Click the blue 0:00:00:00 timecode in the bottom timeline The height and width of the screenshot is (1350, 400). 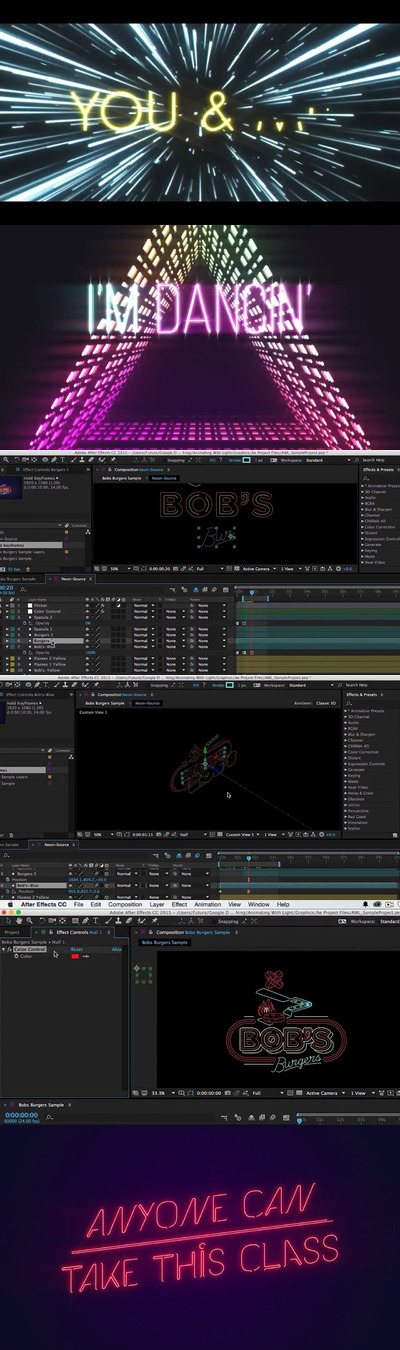tap(21, 1113)
